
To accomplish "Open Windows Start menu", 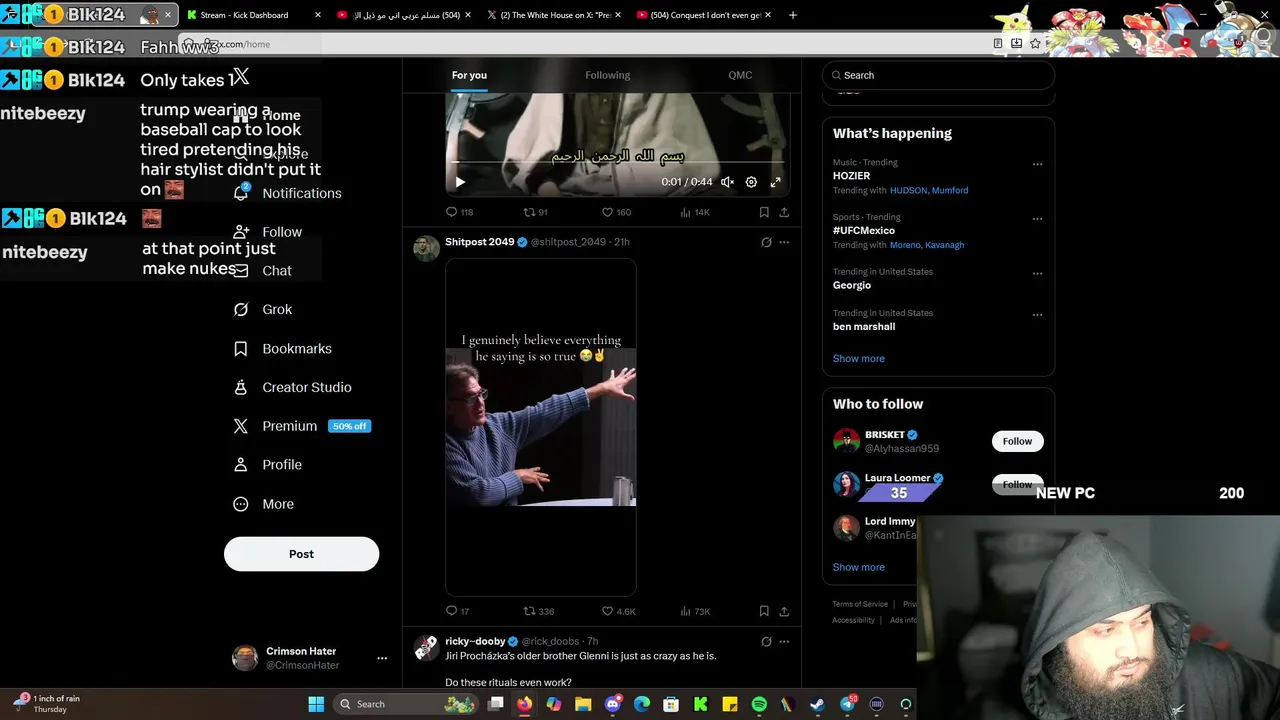I will pyautogui.click(x=316, y=704).
